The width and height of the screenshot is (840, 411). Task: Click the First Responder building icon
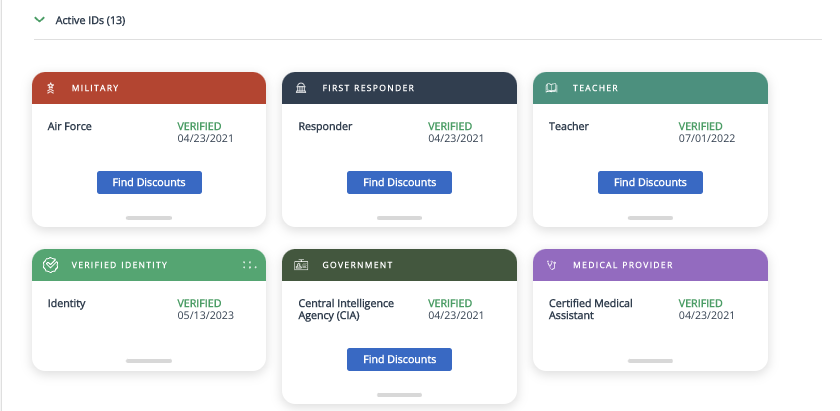point(301,88)
